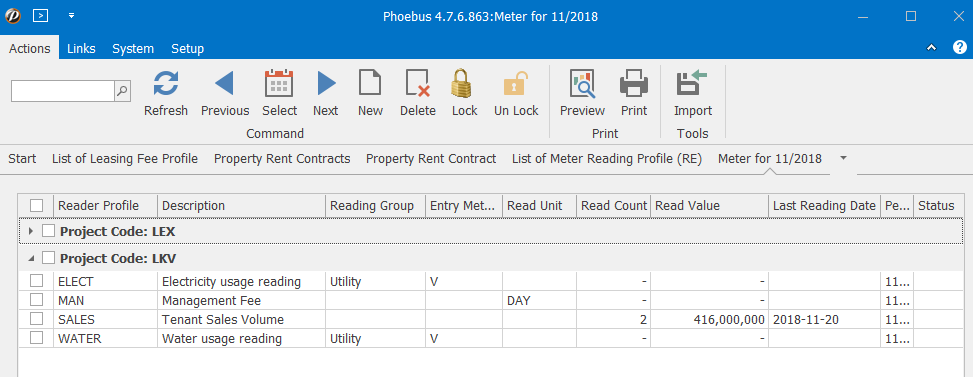Switch to Property Rent Contract tab
Screen dimensions: 973x377
click(x=431, y=159)
